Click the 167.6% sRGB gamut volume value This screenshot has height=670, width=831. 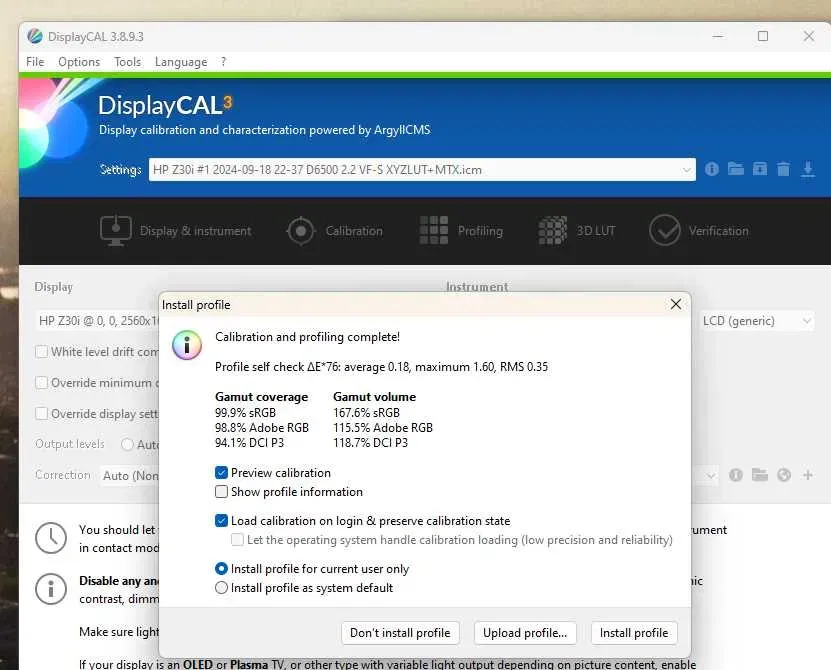point(366,412)
